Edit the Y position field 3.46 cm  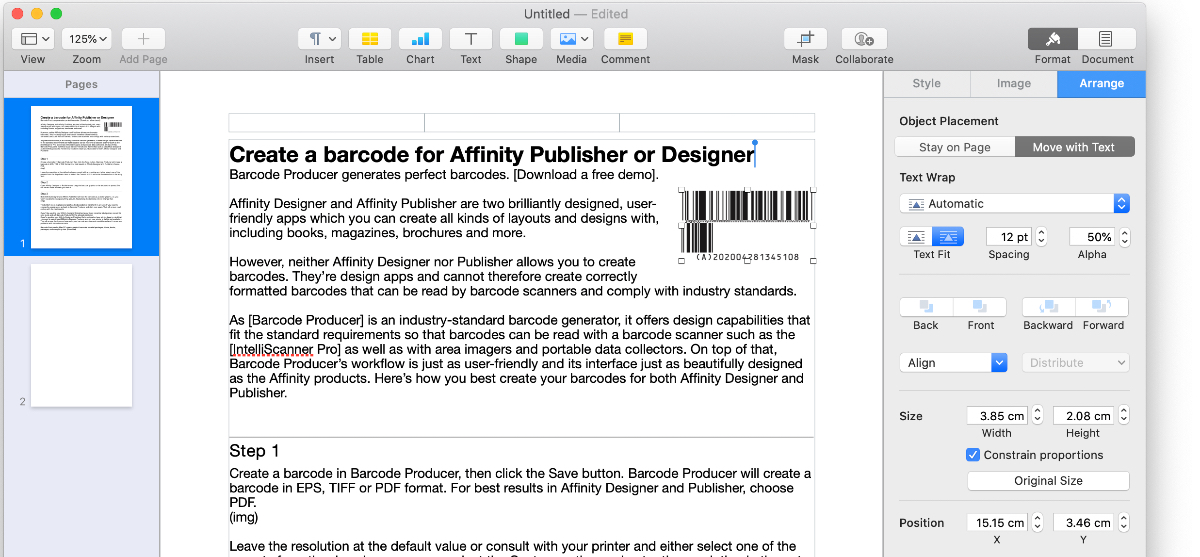[1083, 523]
